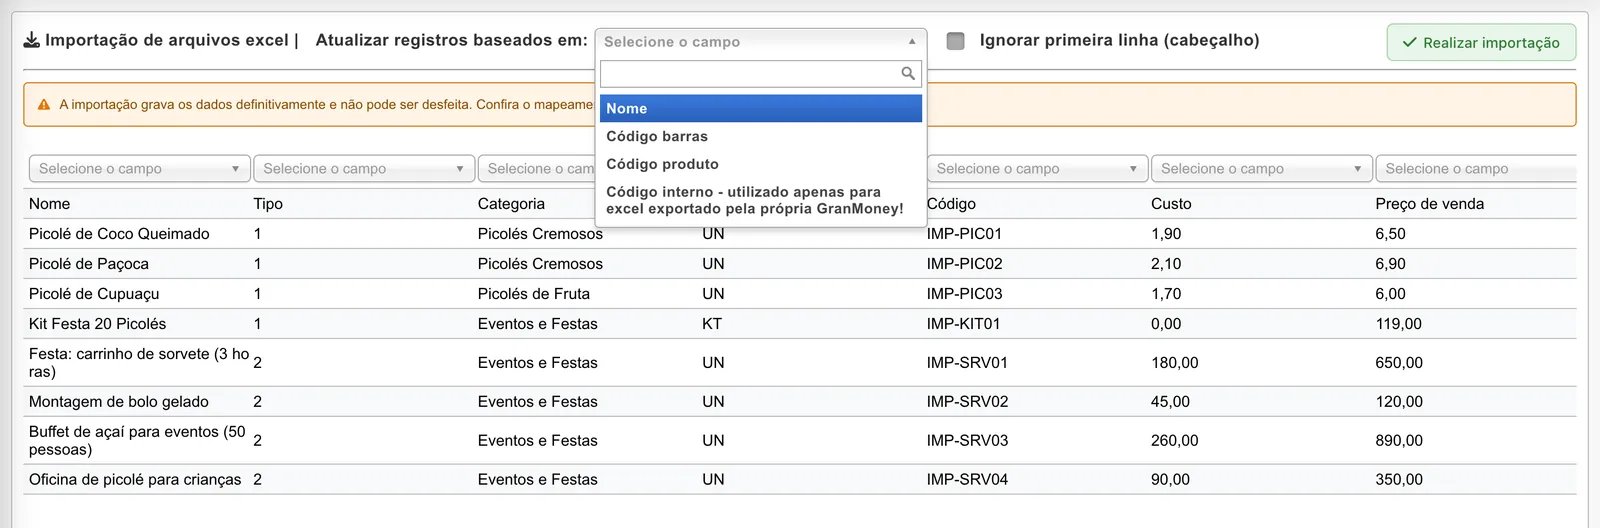Click Montagem de bolo gelado cell

(x=119, y=401)
